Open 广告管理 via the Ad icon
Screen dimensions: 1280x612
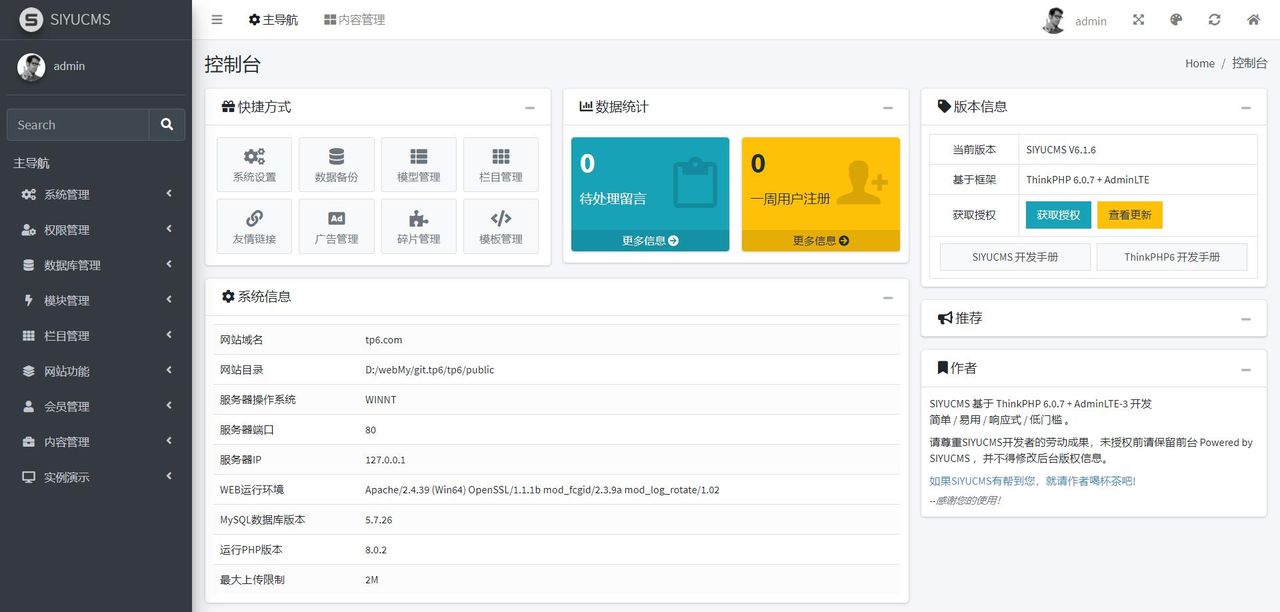tap(336, 225)
